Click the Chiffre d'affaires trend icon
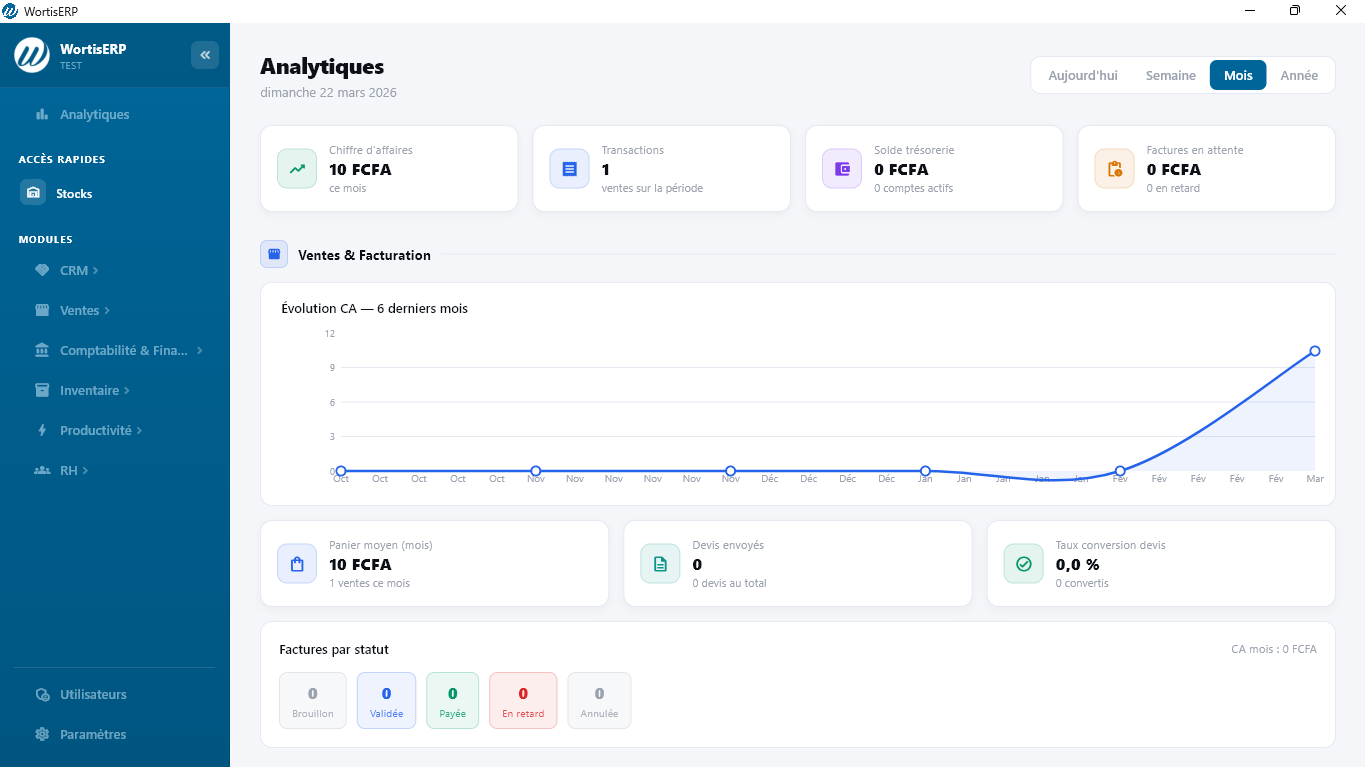 click(x=297, y=169)
